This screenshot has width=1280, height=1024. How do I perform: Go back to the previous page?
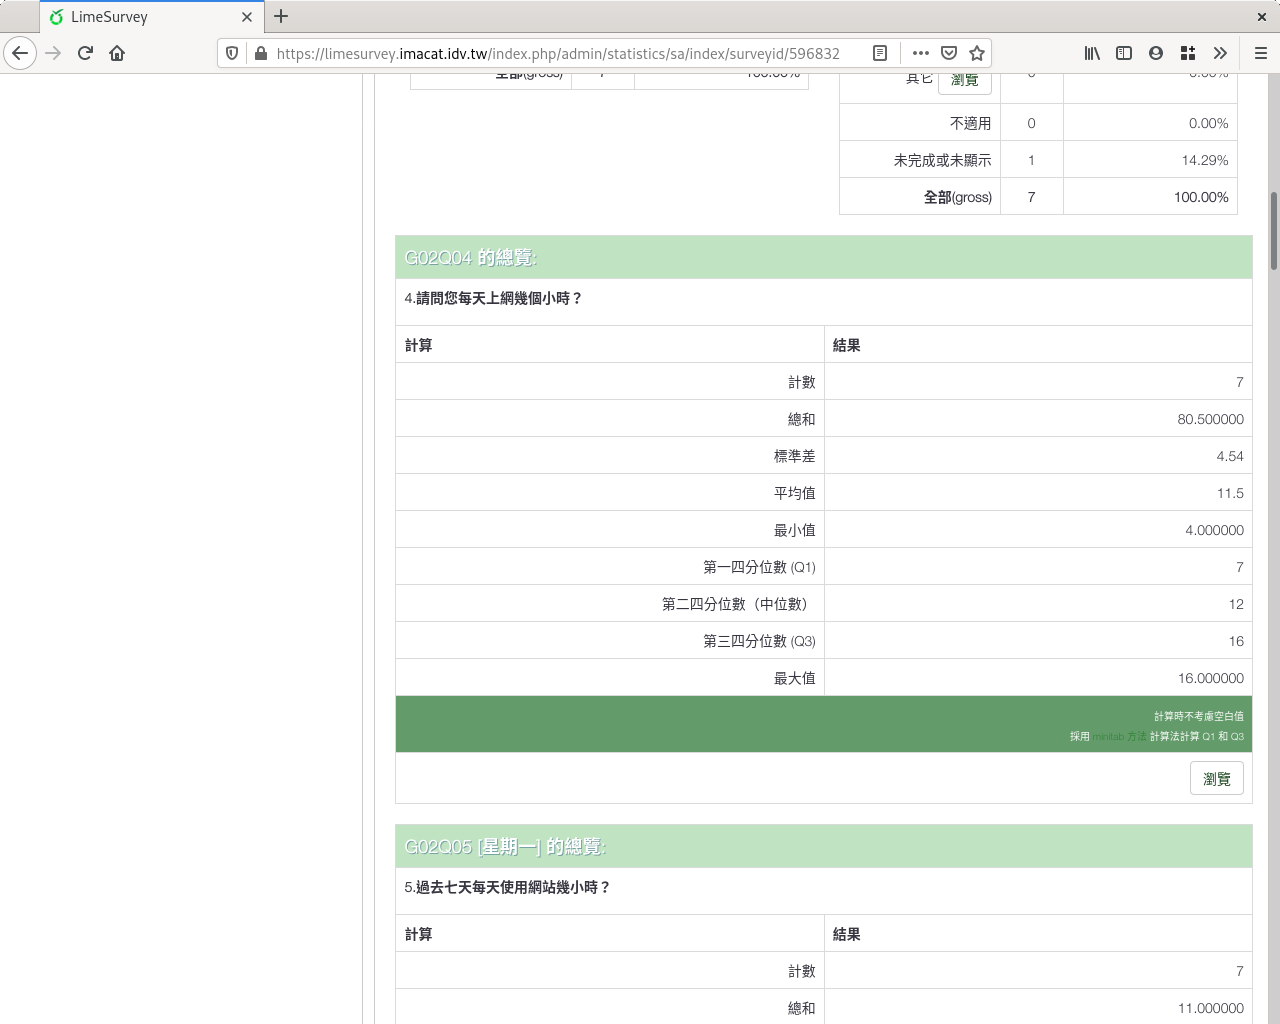(x=20, y=53)
